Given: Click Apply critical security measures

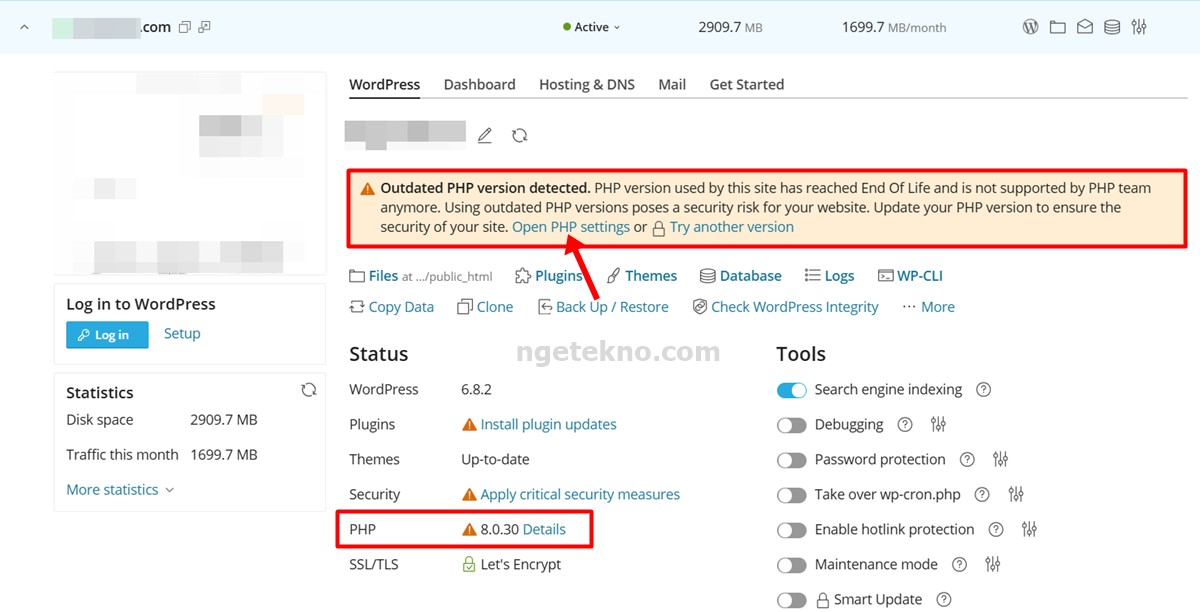Looking at the screenshot, I should click(x=580, y=495).
